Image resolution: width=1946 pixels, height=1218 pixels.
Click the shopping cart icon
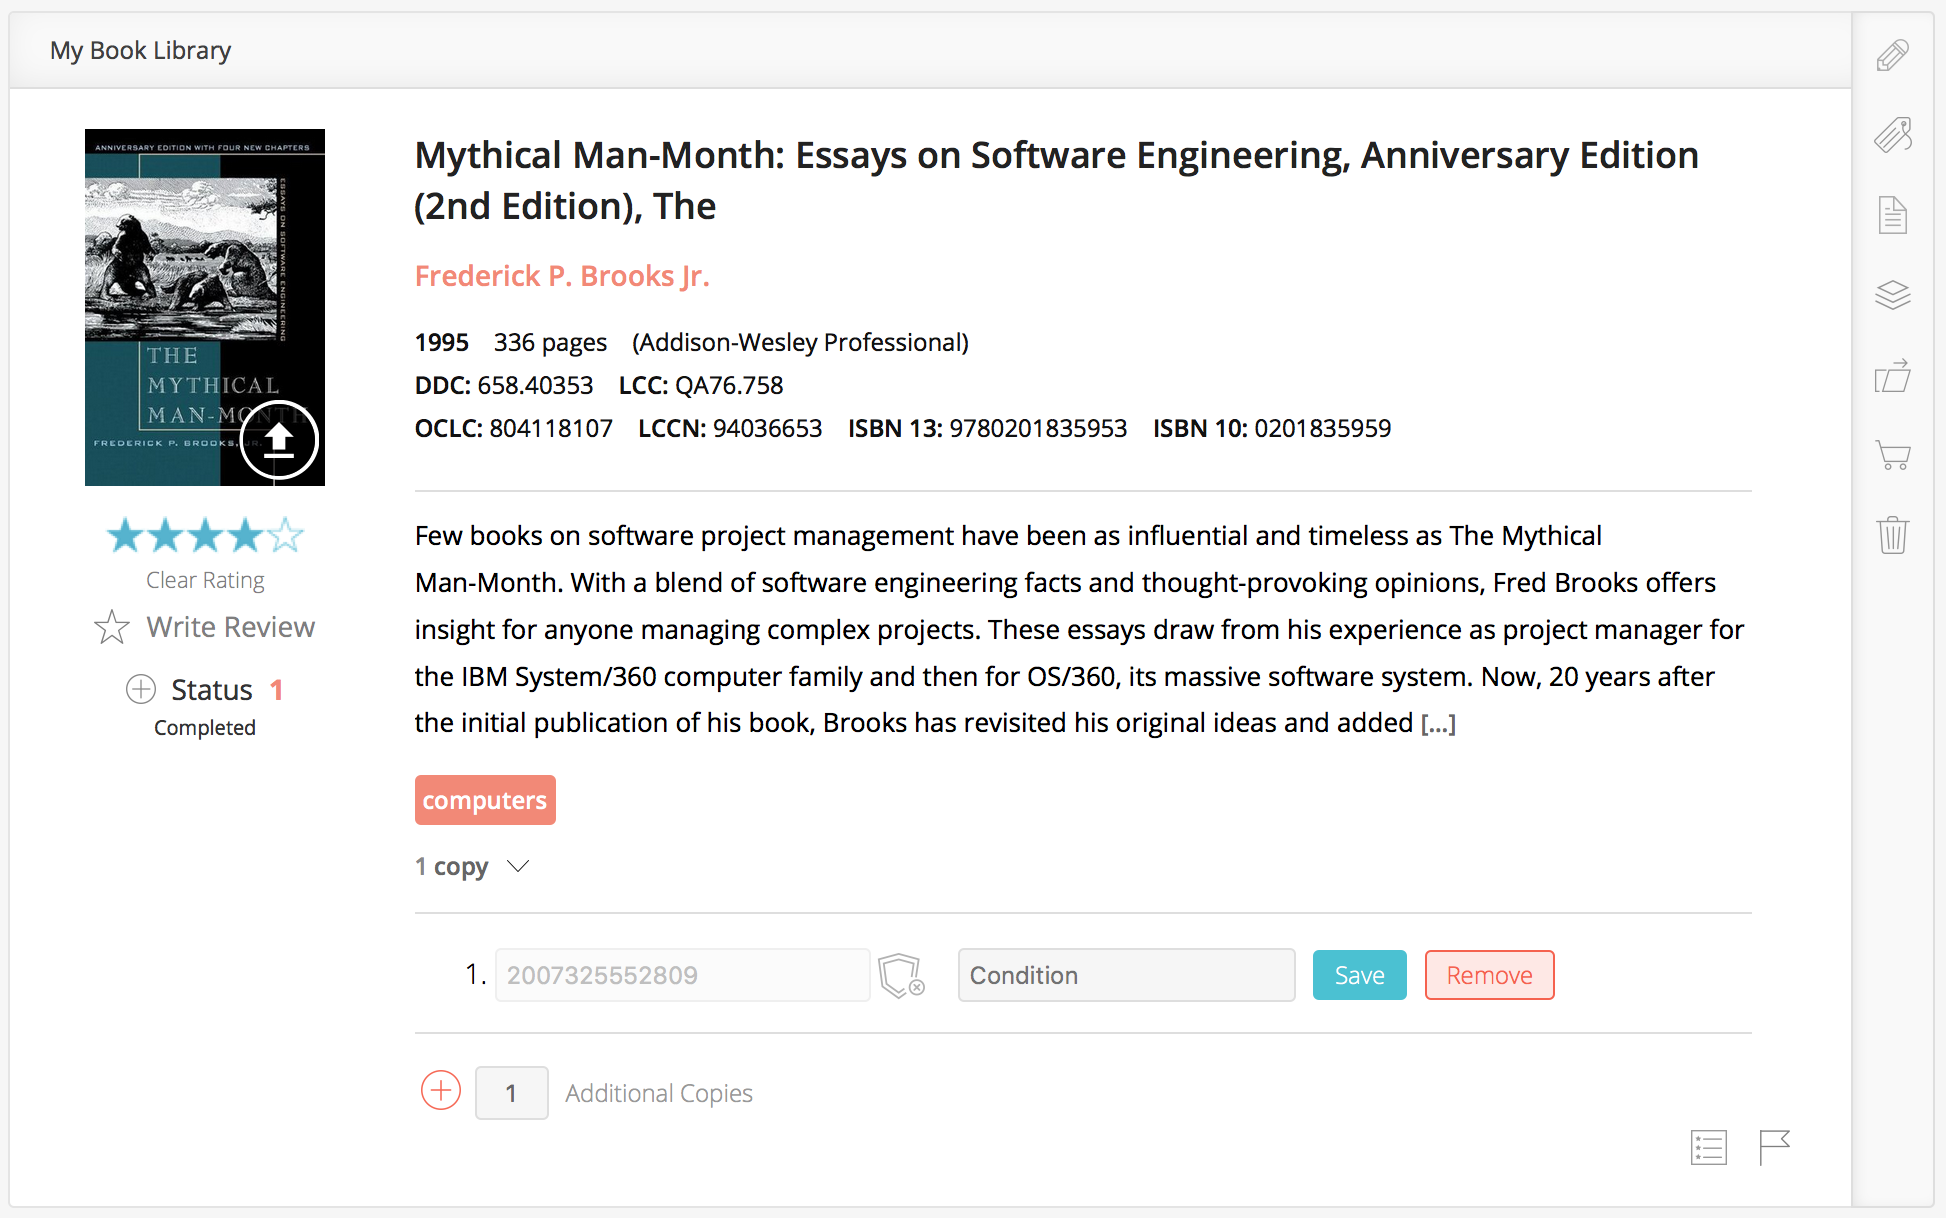coord(1892,455)
